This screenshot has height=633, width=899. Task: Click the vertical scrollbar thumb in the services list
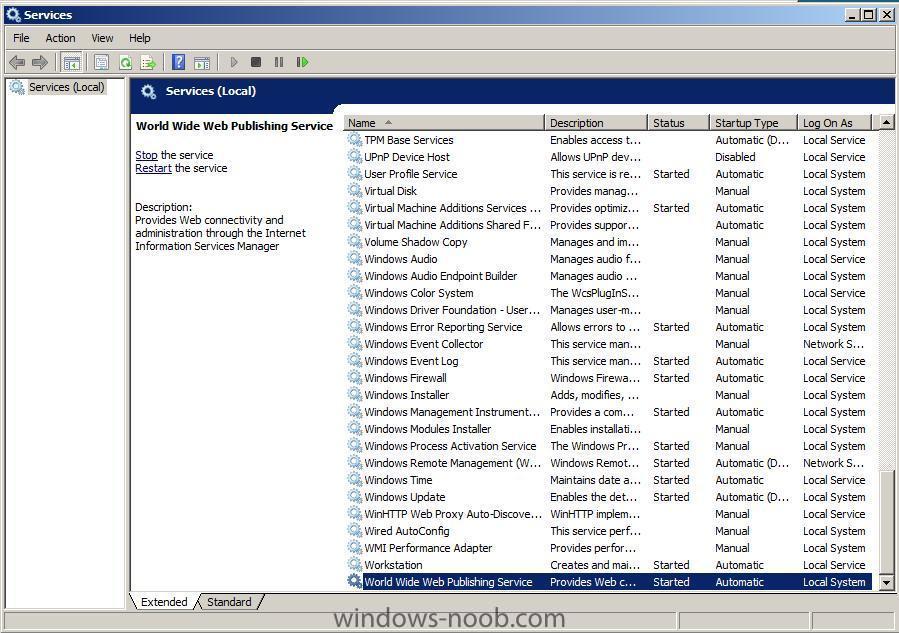886,522
